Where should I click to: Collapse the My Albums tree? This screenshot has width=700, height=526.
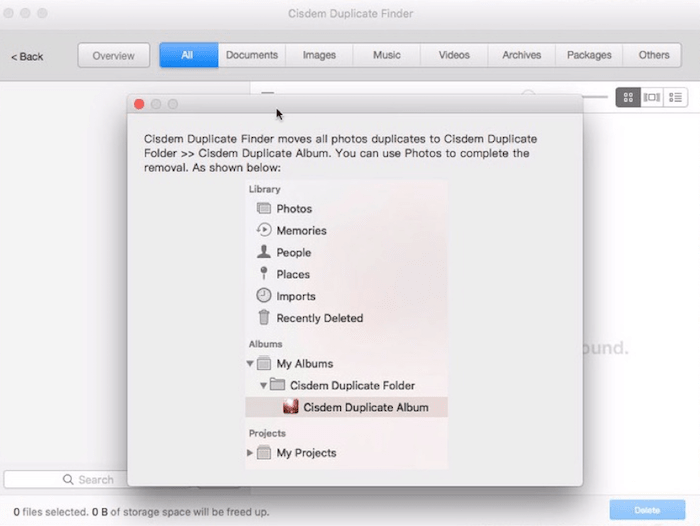[x=250, y=364]
